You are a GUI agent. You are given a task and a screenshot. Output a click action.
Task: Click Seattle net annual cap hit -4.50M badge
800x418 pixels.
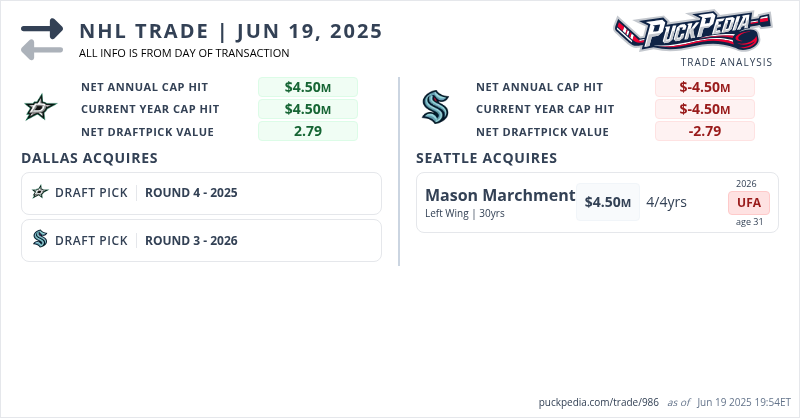(x=705, y=87)
